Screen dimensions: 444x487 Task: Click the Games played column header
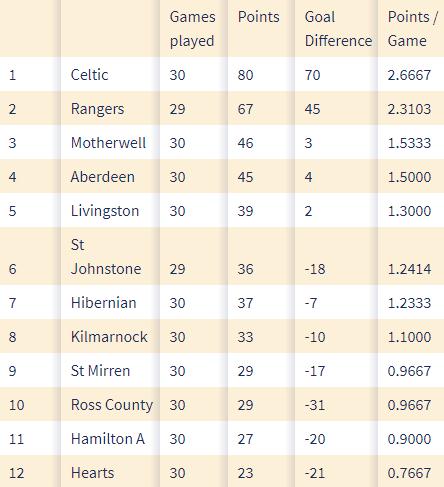click(192, 29)
